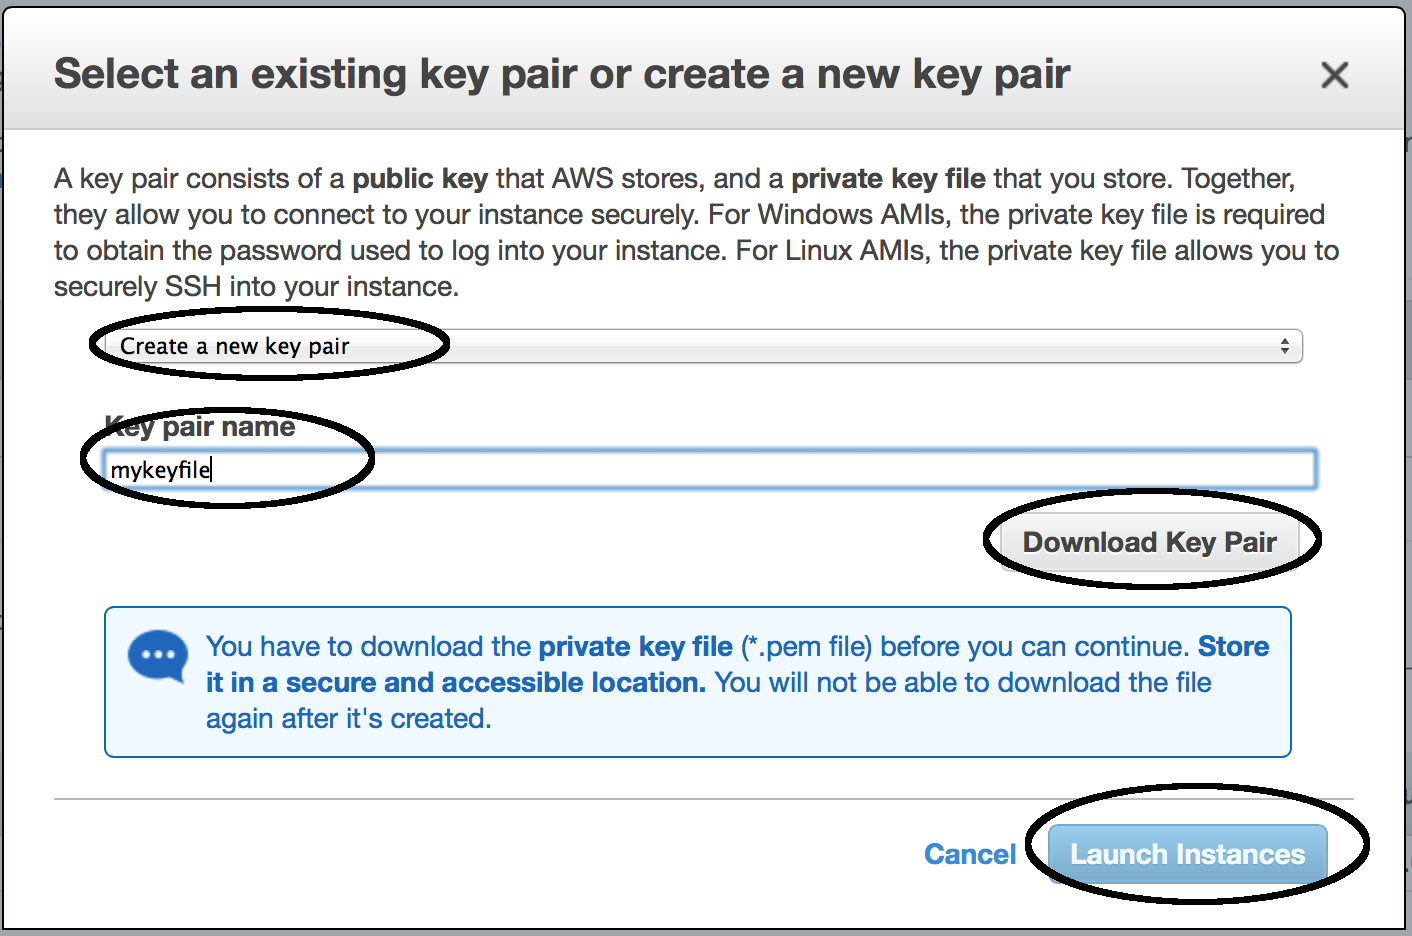Click the "Key pair name" field label
This screenshot has height=936, width=1412.
pyautogui.click(x=200, y=427)
